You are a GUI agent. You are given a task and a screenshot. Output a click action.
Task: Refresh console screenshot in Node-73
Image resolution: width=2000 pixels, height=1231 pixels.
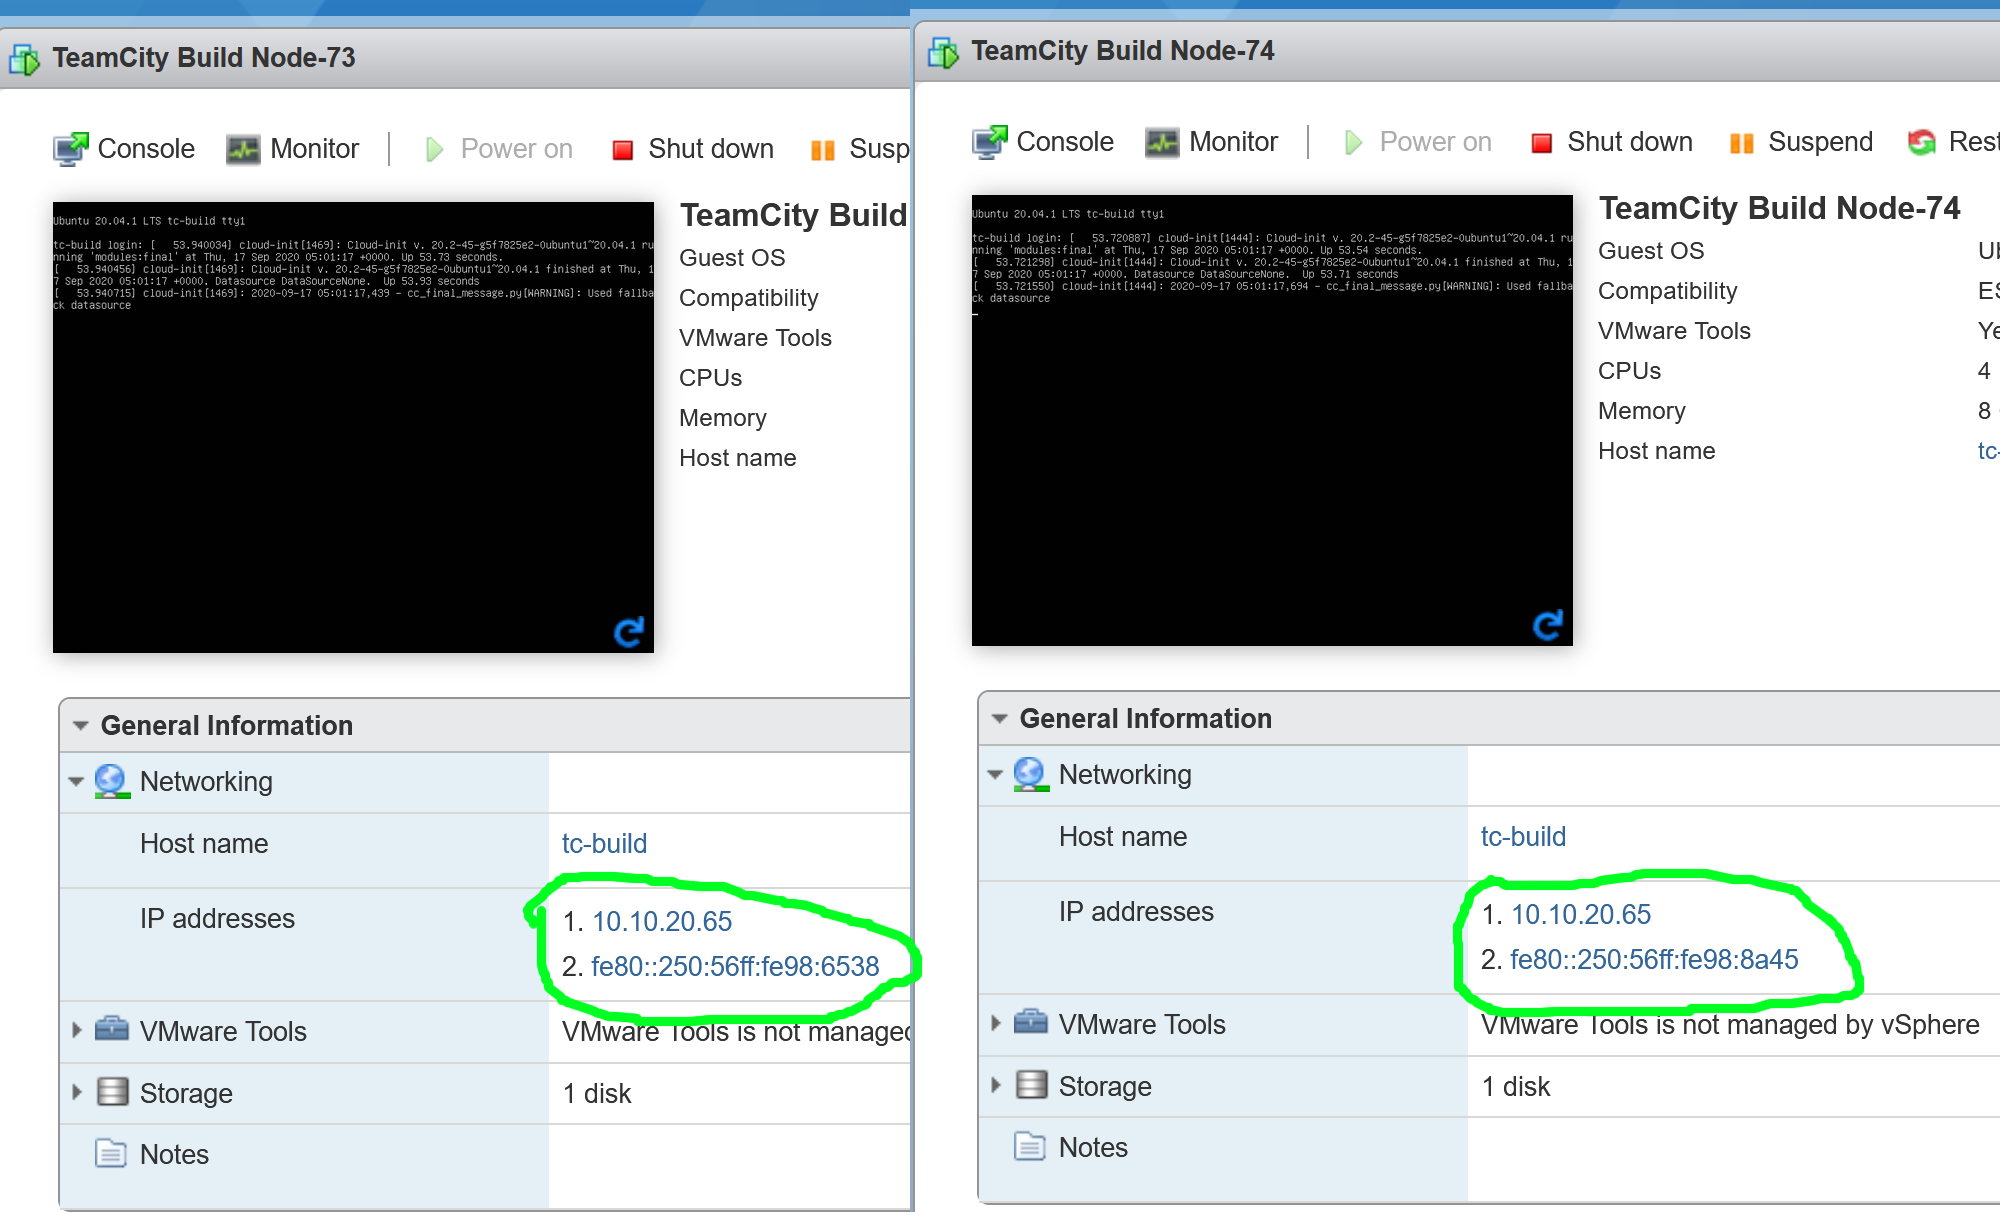click(629, 632)
